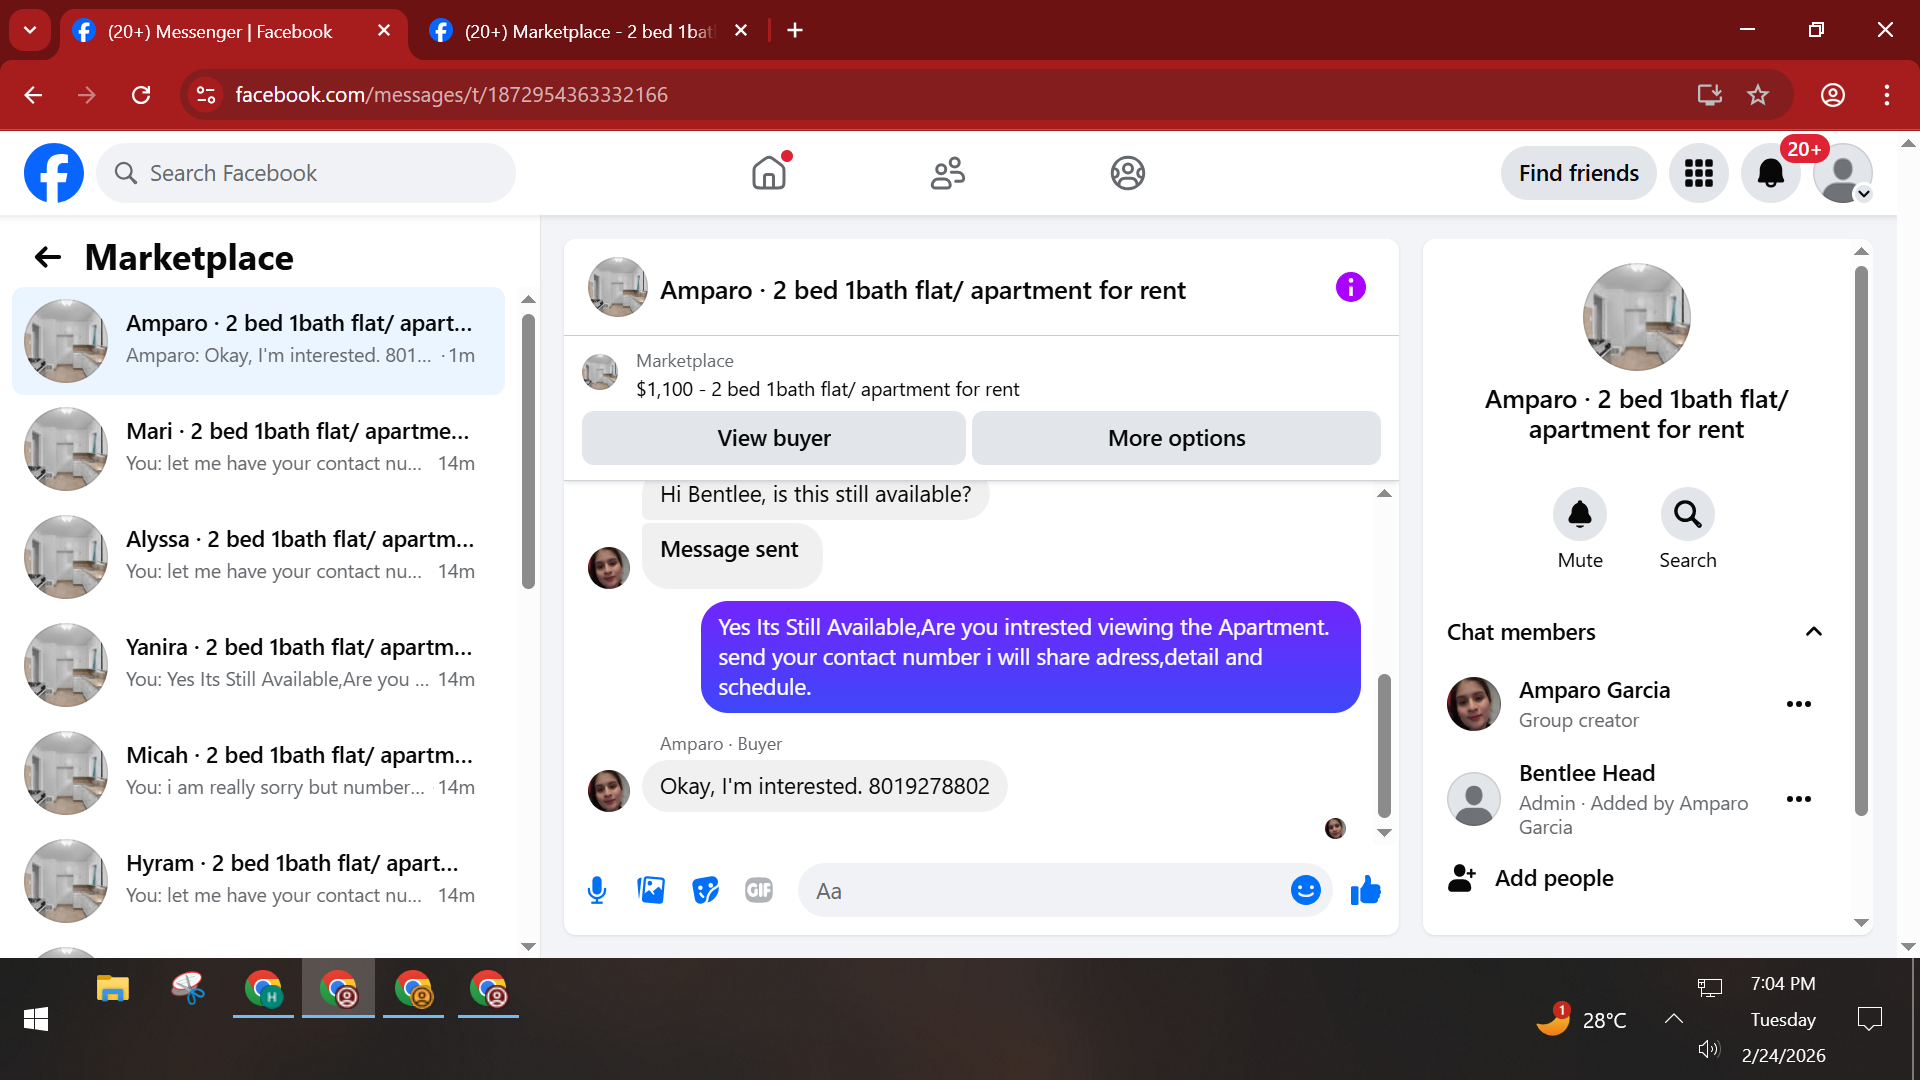Bookmark this page with star icon
Screen dimensions: 1920x1080
1757,95
